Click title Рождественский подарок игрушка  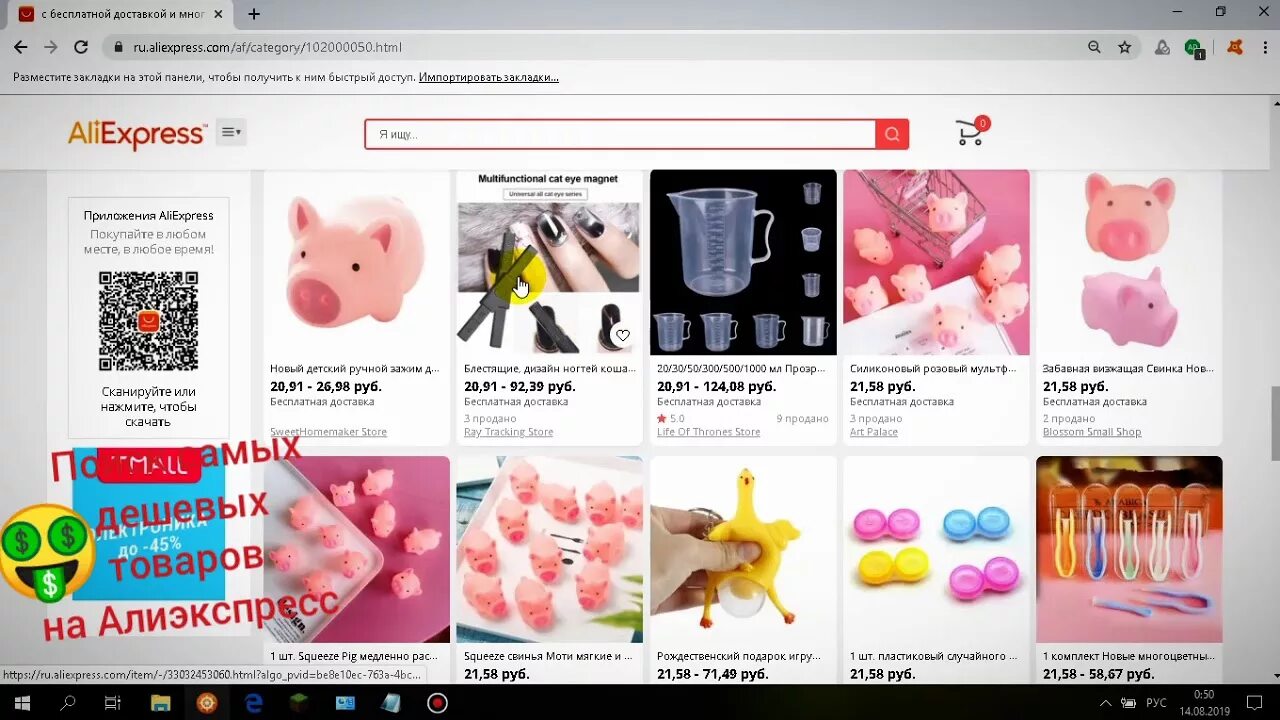[739, 656]
